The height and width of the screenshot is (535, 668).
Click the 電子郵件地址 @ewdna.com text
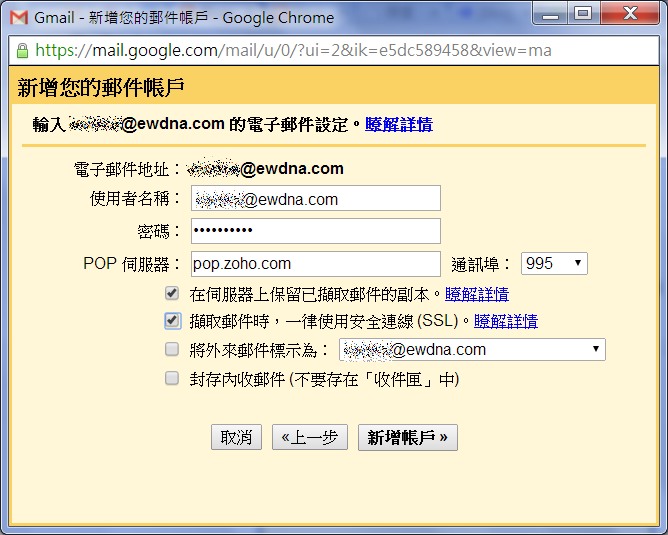(x=265, y=169)
